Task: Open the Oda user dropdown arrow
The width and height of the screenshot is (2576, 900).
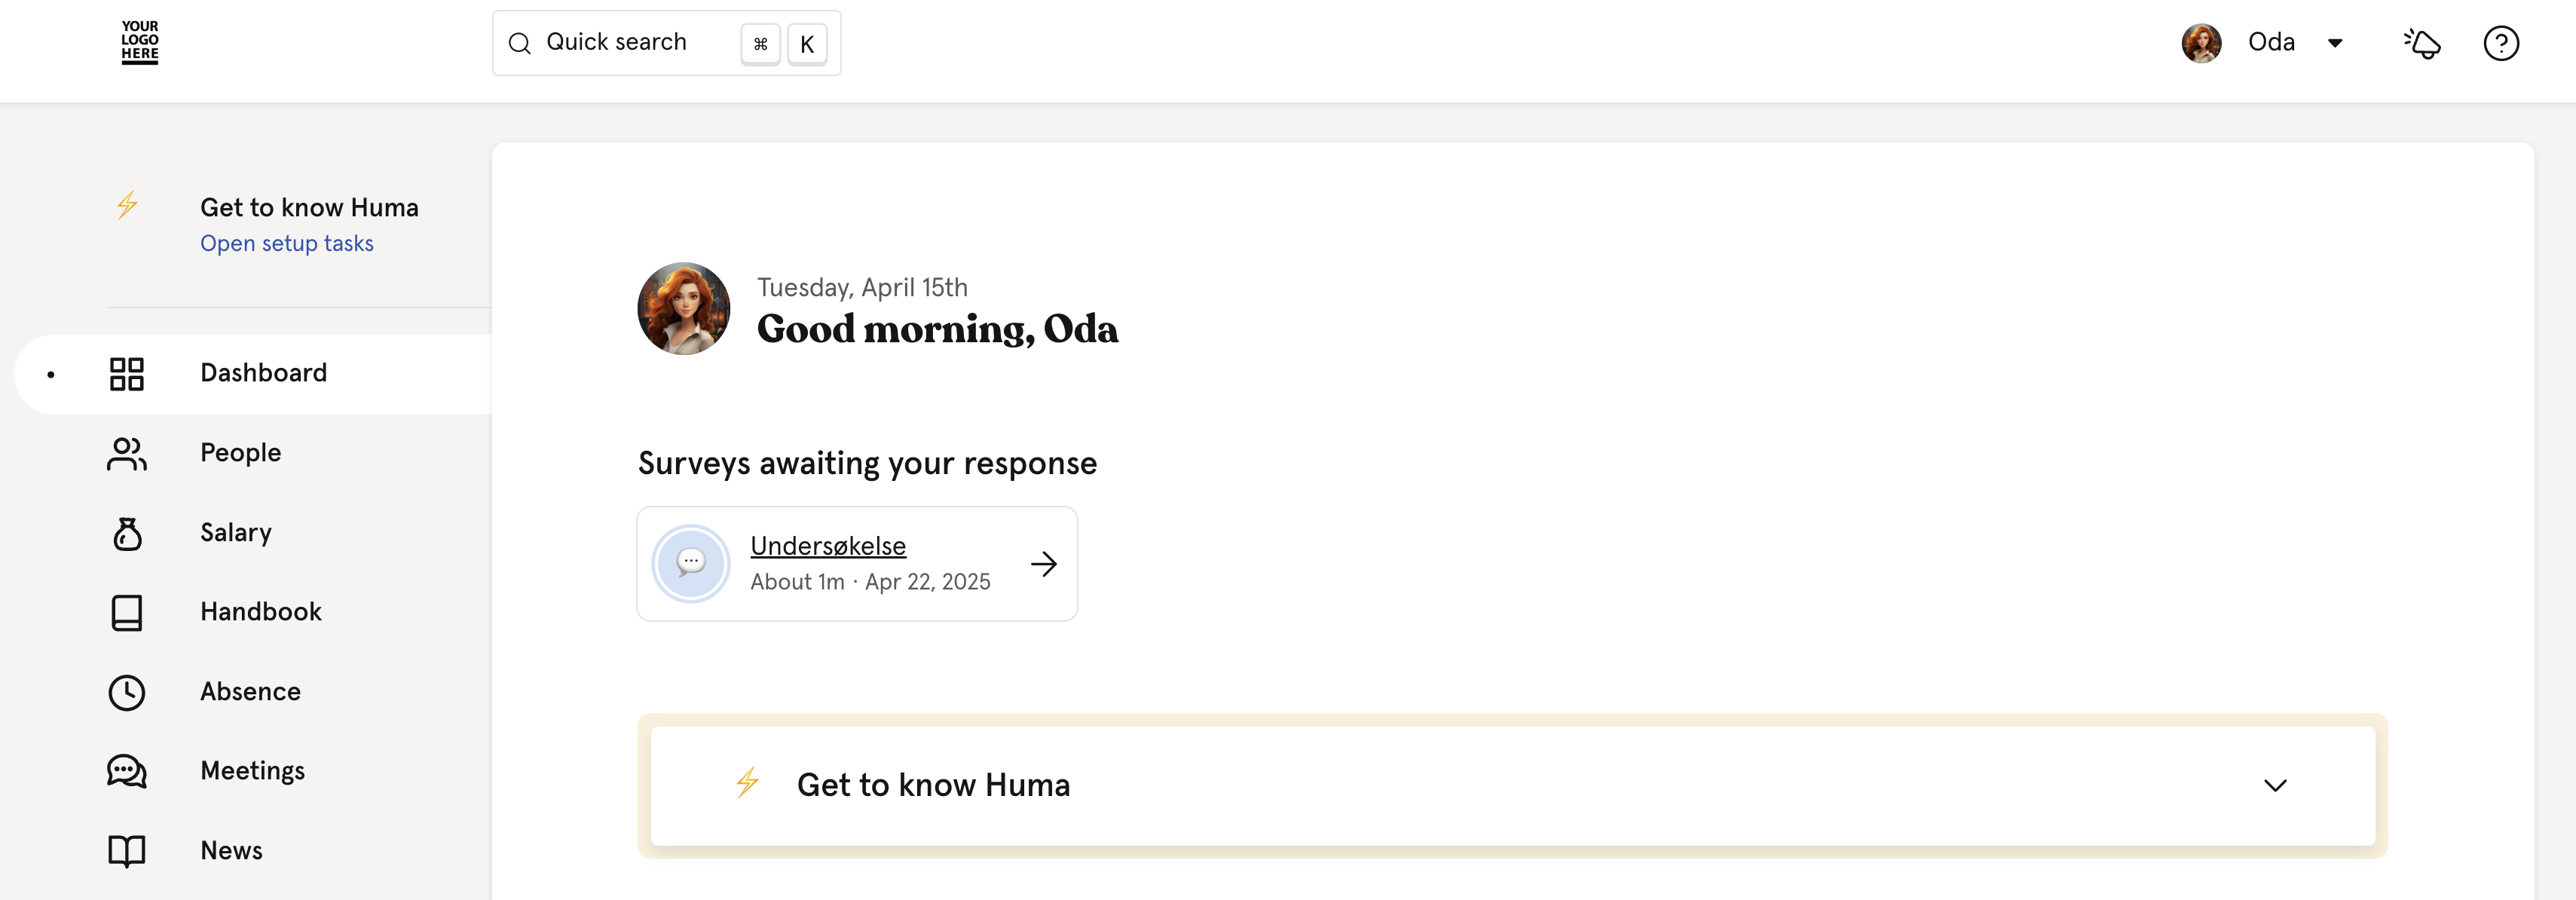Action: pos(2335,43)
